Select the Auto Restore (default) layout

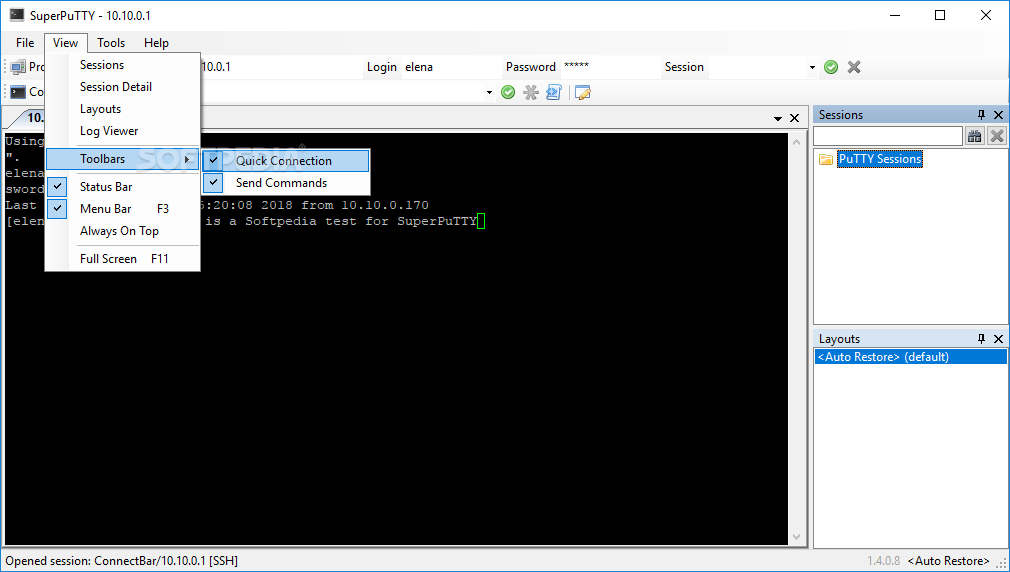(x=910, y=357)
